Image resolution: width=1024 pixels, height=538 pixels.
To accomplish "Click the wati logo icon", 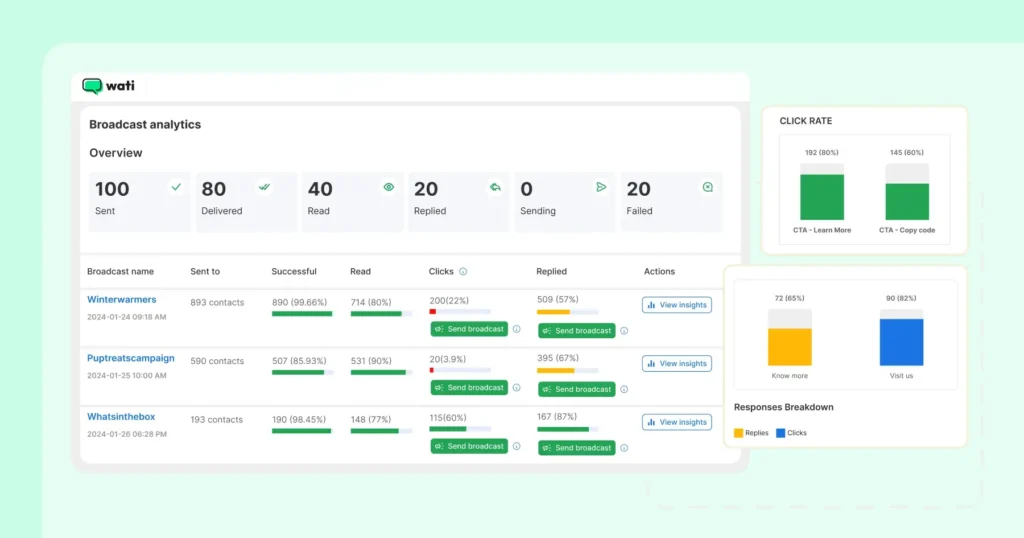I will point(93,86).
